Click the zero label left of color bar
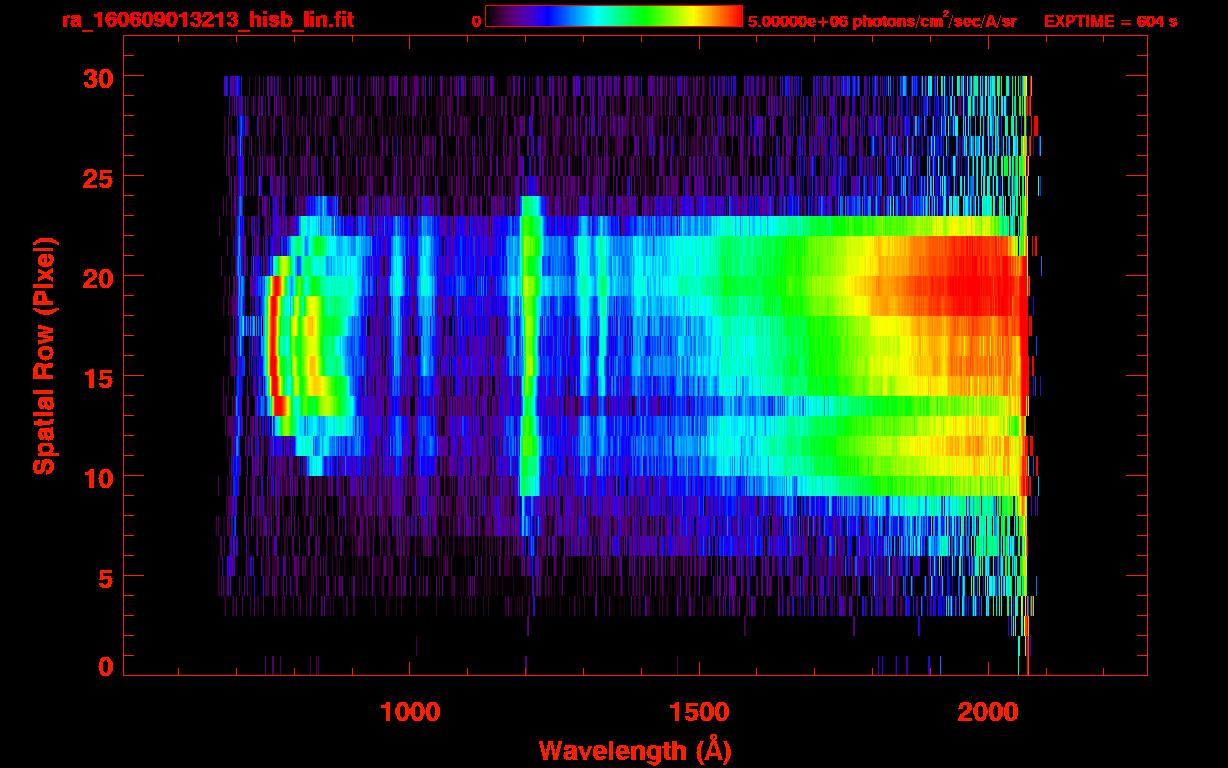 (x=476, y=21)
